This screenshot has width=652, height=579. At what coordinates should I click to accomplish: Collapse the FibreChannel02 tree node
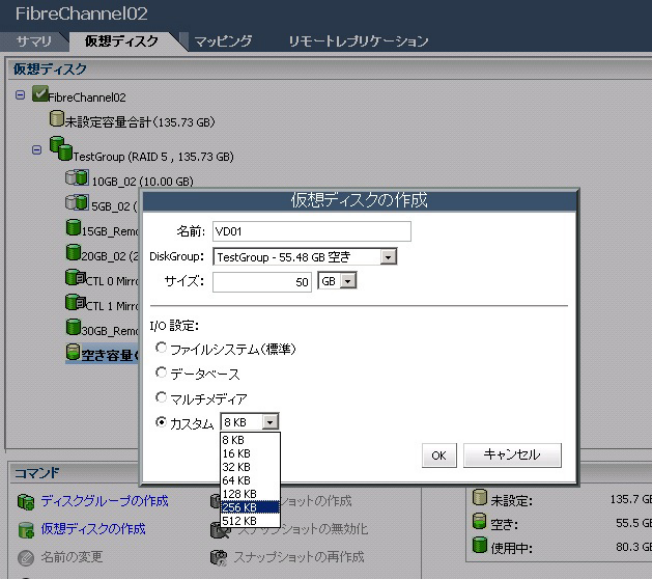click(20, 95)
